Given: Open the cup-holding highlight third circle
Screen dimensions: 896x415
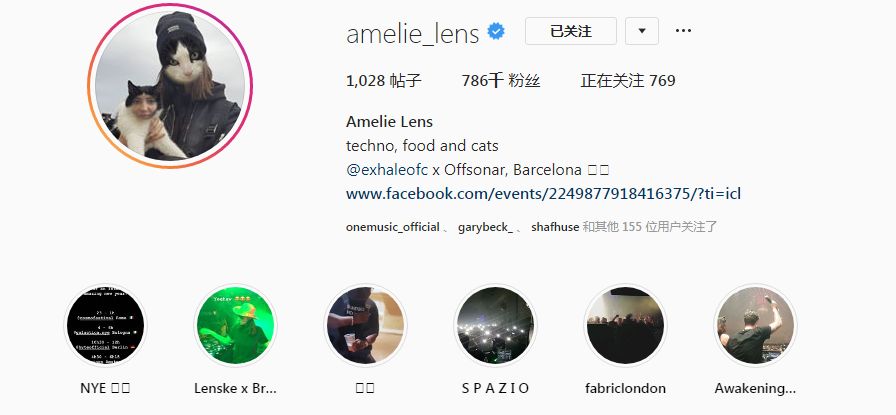Looking at the screenshot, I should (x=365, y=325).
